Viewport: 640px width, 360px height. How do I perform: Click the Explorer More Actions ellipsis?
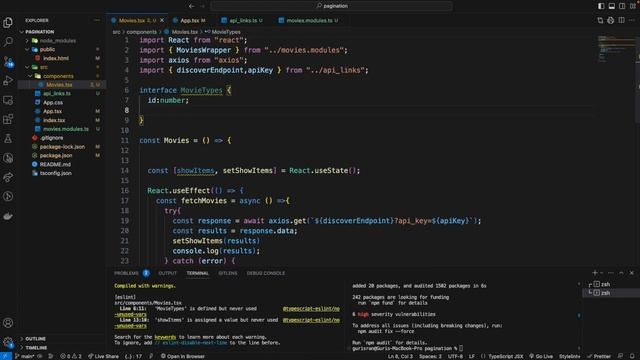[97, 20]
